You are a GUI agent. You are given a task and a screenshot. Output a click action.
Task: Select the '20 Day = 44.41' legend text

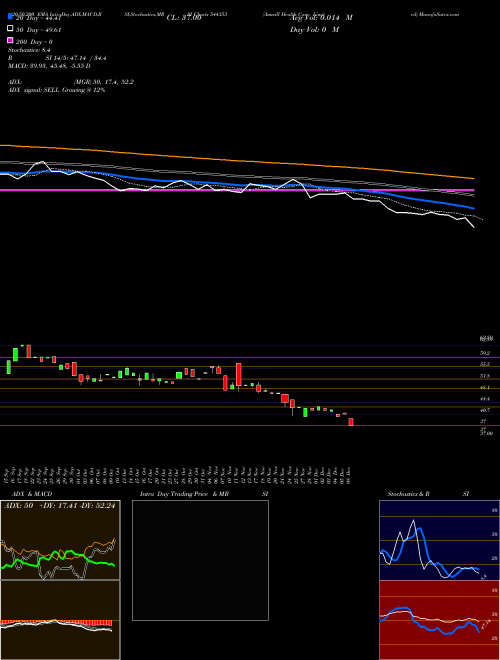click(x=39, y=18)
